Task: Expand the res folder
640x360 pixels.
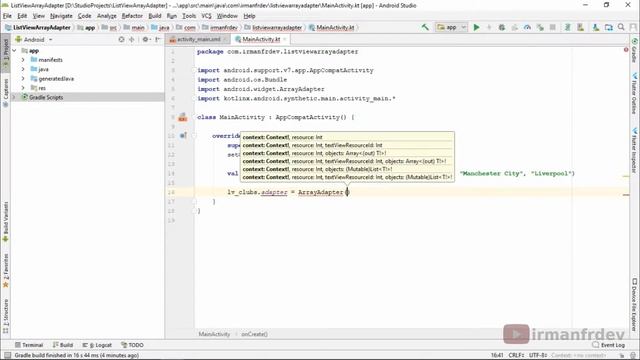Action: click(x=23, y=88)
